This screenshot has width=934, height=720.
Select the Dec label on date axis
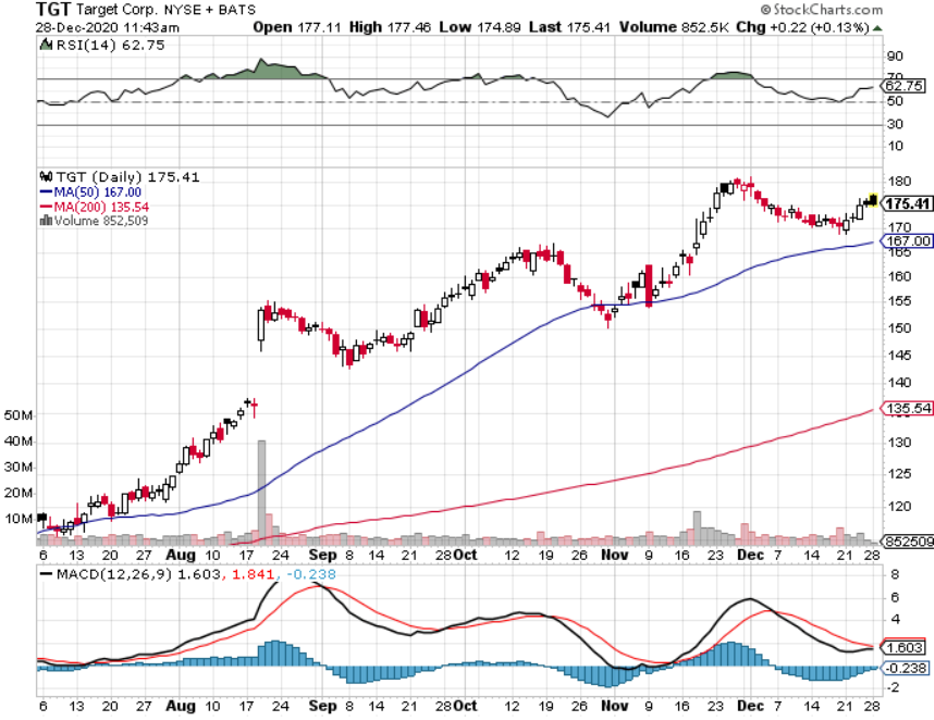click(x=752, y=551)
